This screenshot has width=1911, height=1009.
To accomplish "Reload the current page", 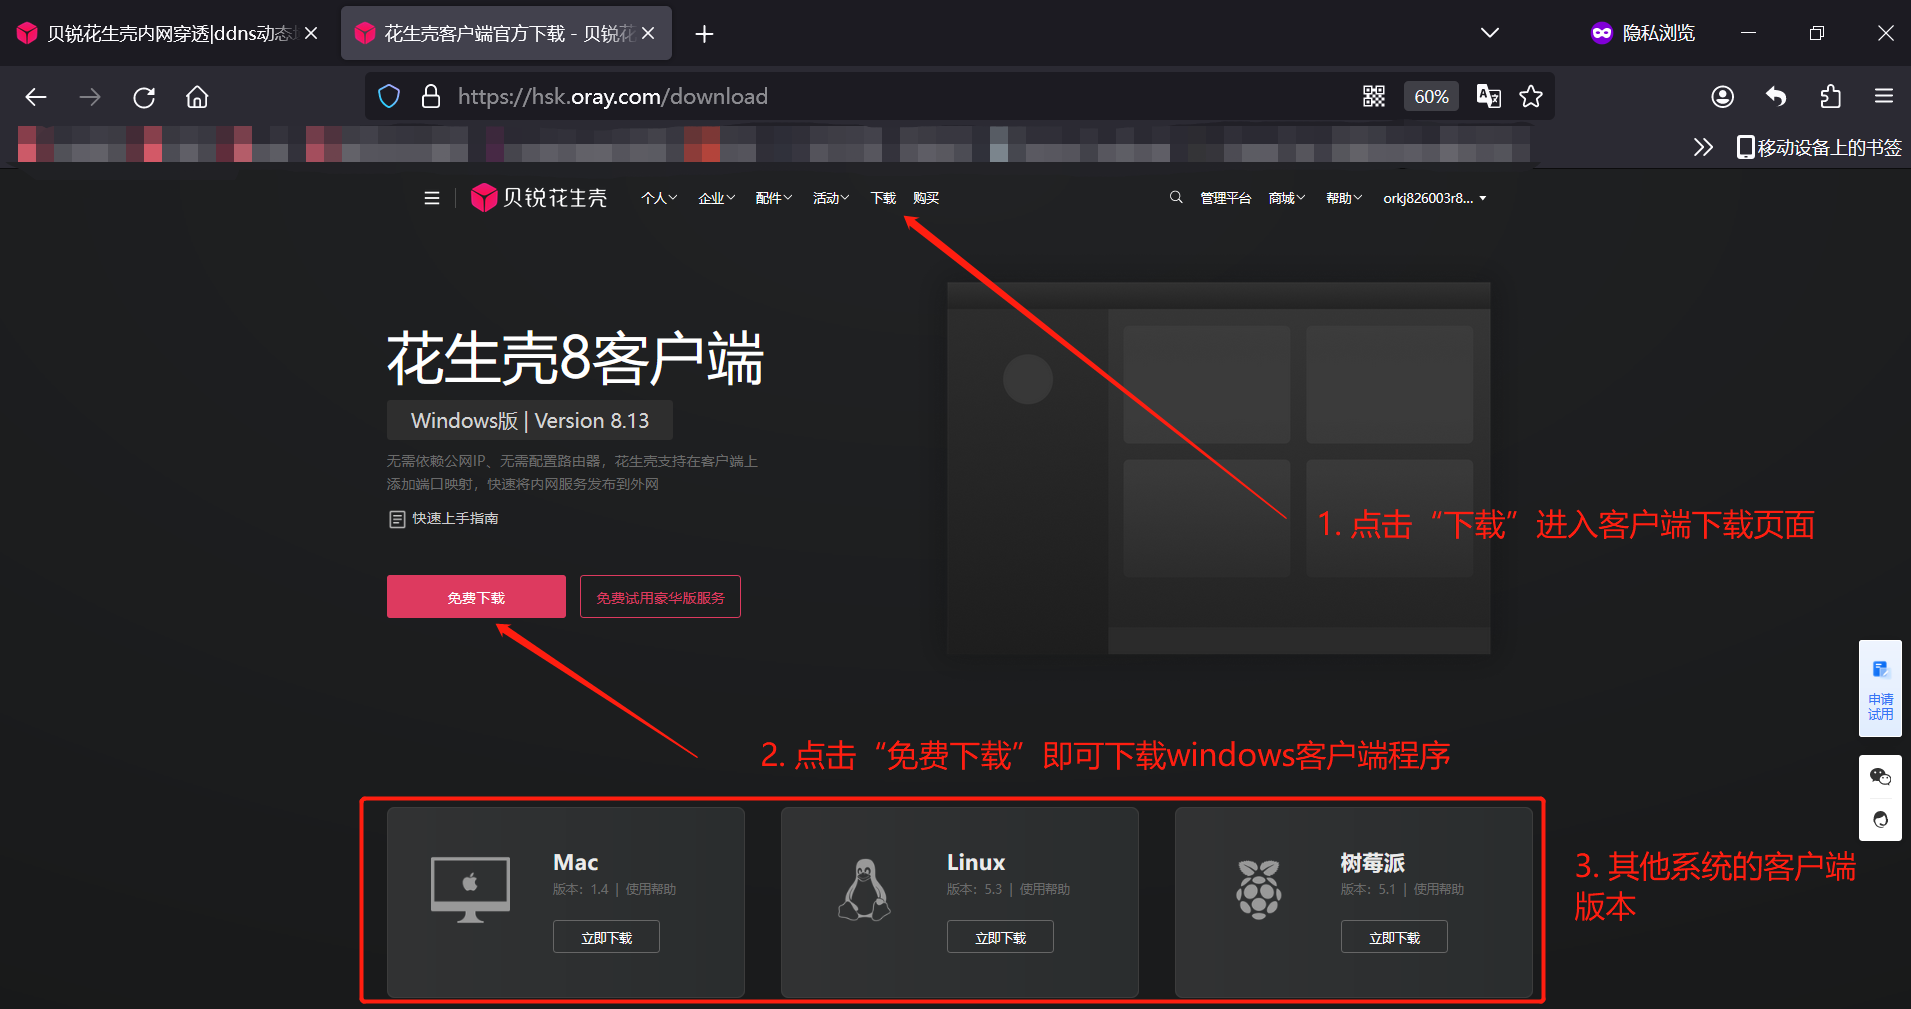I will click(x=144, y=97).
